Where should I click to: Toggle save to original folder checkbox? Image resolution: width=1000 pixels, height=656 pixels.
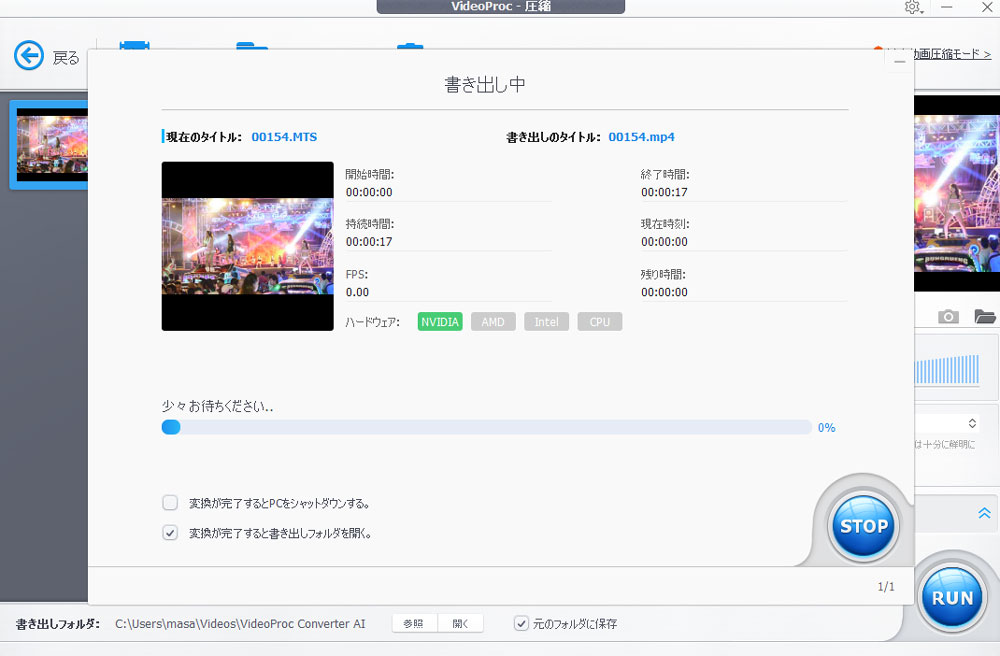521,623
